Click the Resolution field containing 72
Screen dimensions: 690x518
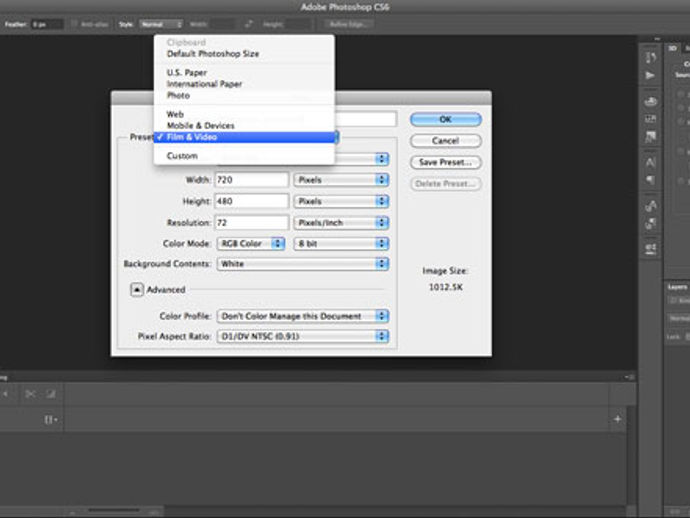[x=252, y=223]
